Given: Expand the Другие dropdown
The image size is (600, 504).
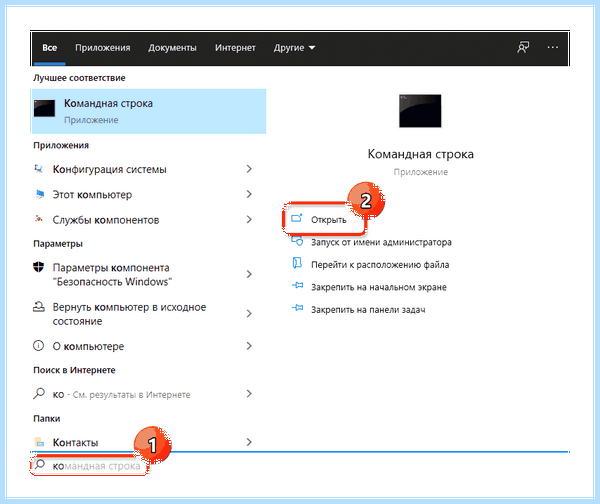Looking at the screenshot, I should click(294, 48).
